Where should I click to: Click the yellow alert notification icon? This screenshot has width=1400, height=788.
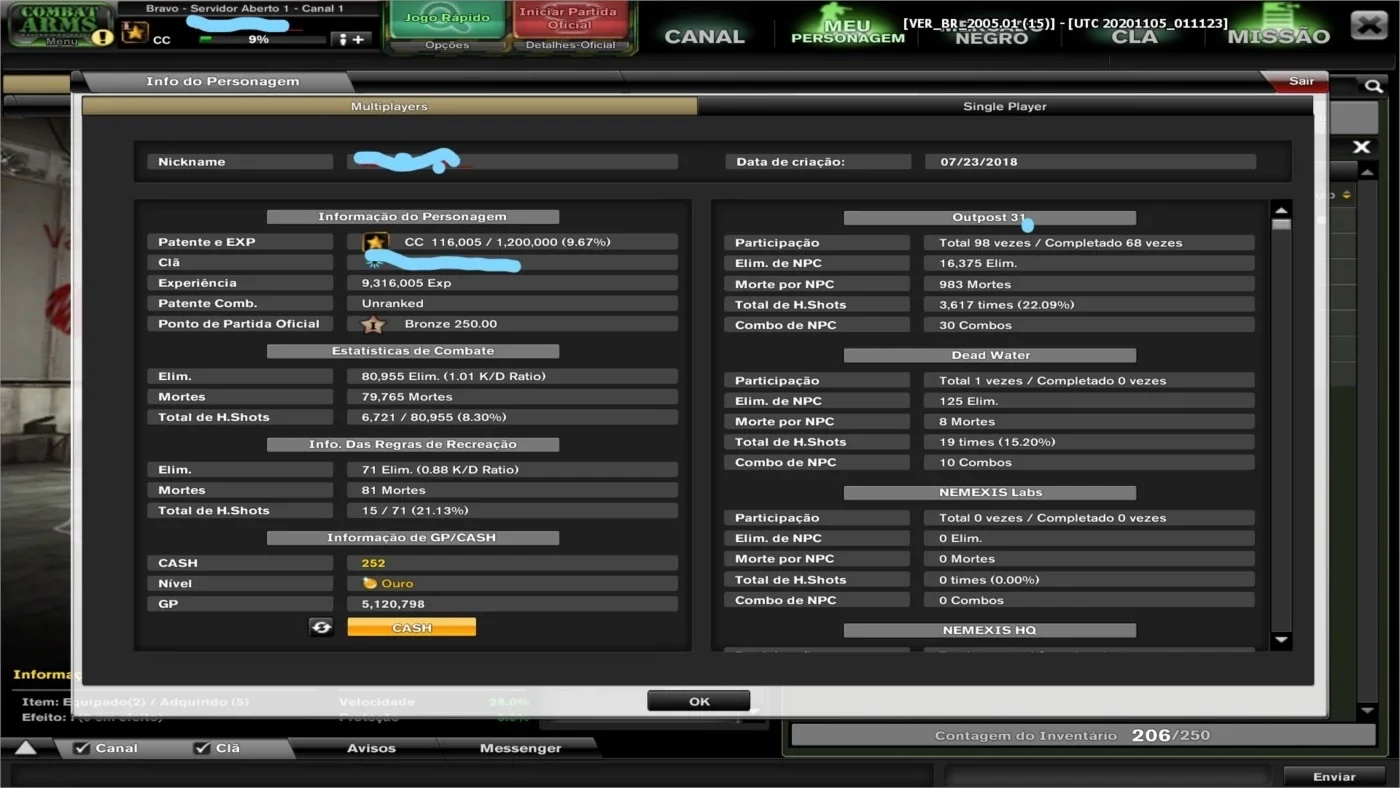click(x=102, y=37)
